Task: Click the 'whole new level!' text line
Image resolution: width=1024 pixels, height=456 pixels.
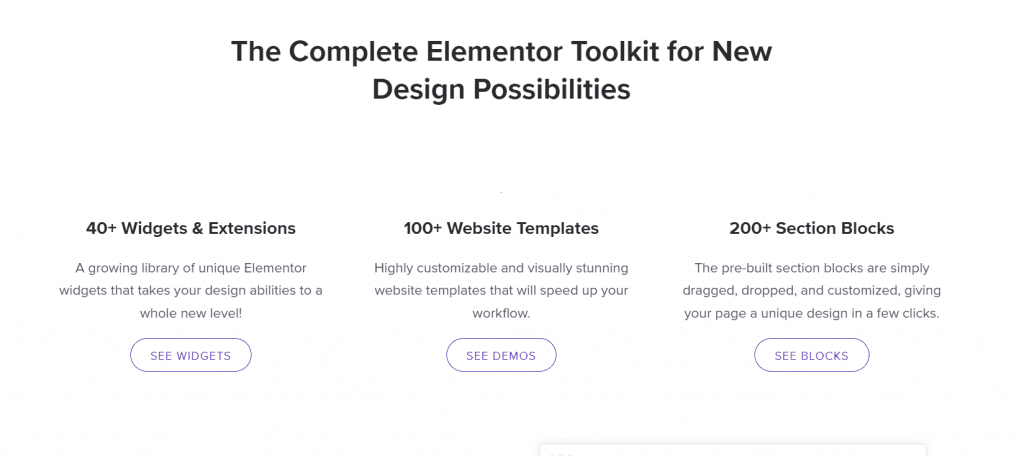Action: pyautogui.click(x=191, y=314)
